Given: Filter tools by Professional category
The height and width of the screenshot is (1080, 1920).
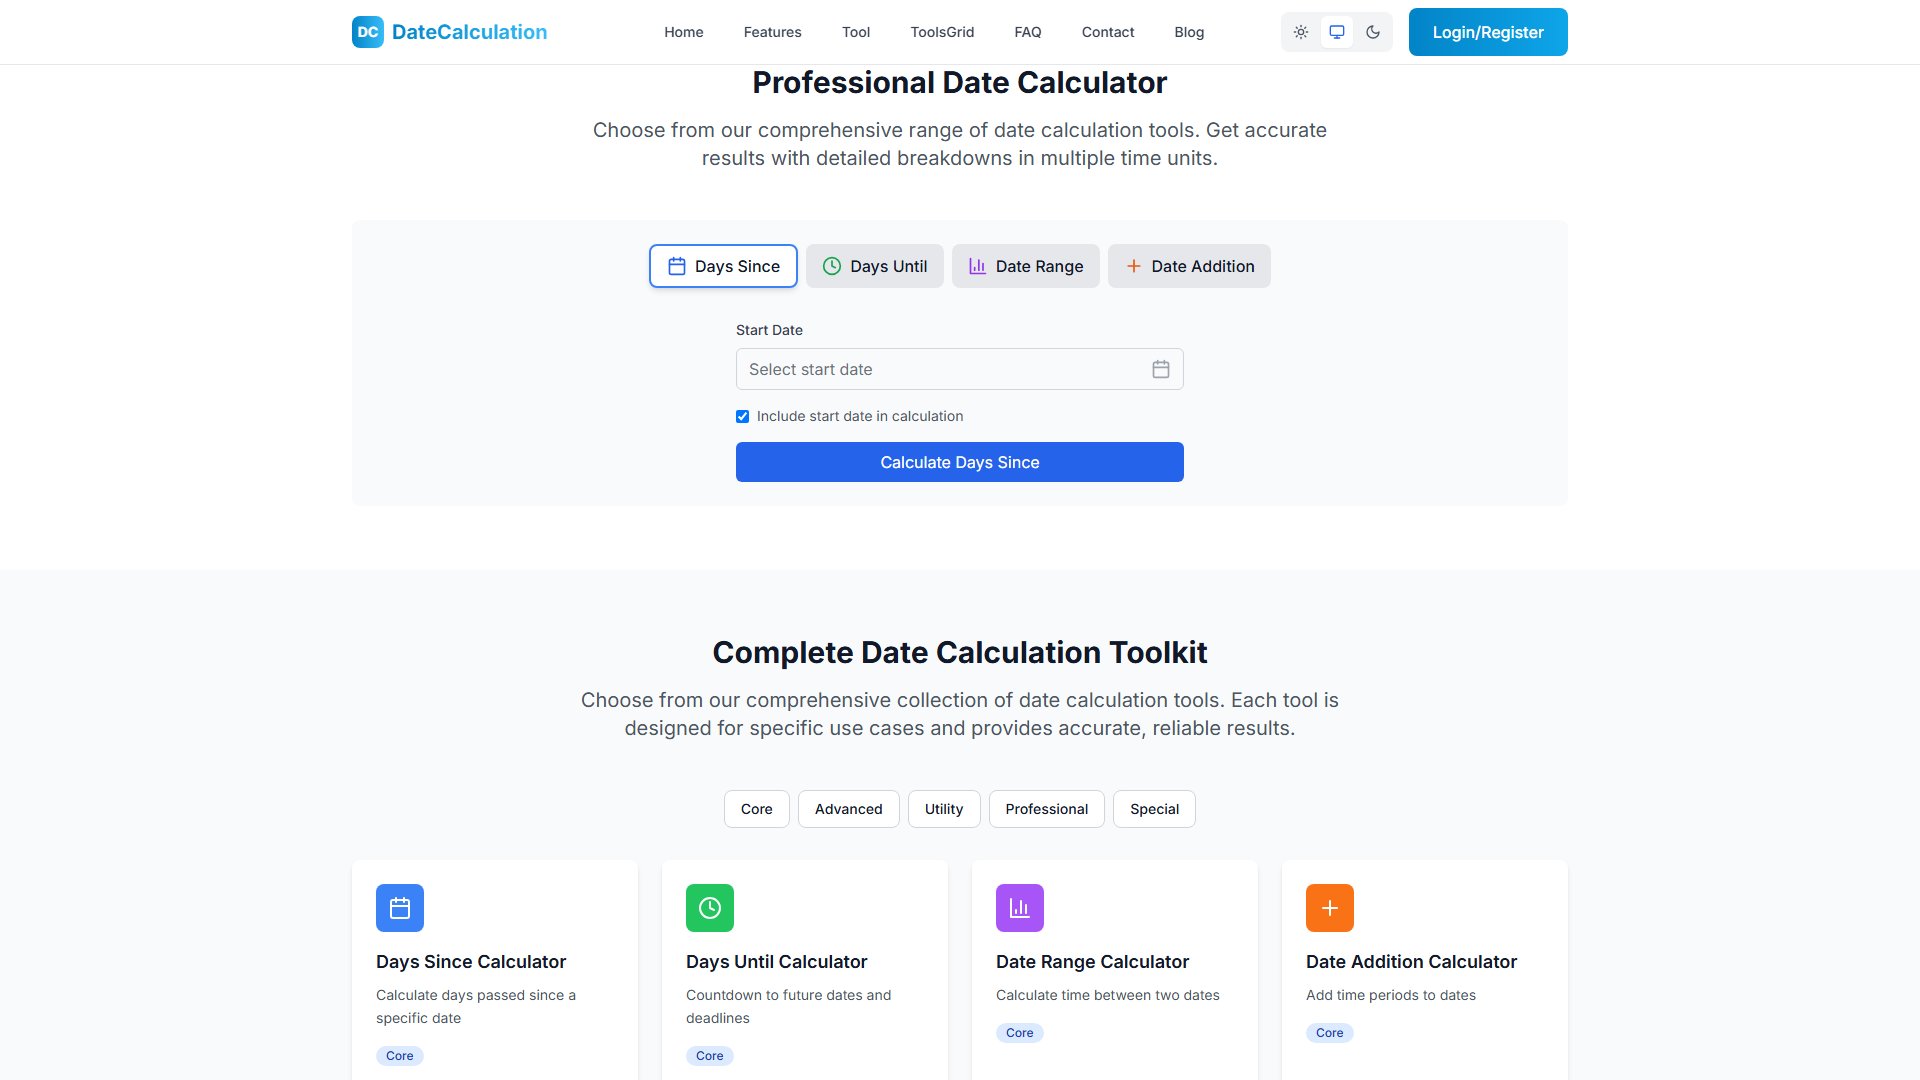Looking at the screenshot, I should (1047, 809).
